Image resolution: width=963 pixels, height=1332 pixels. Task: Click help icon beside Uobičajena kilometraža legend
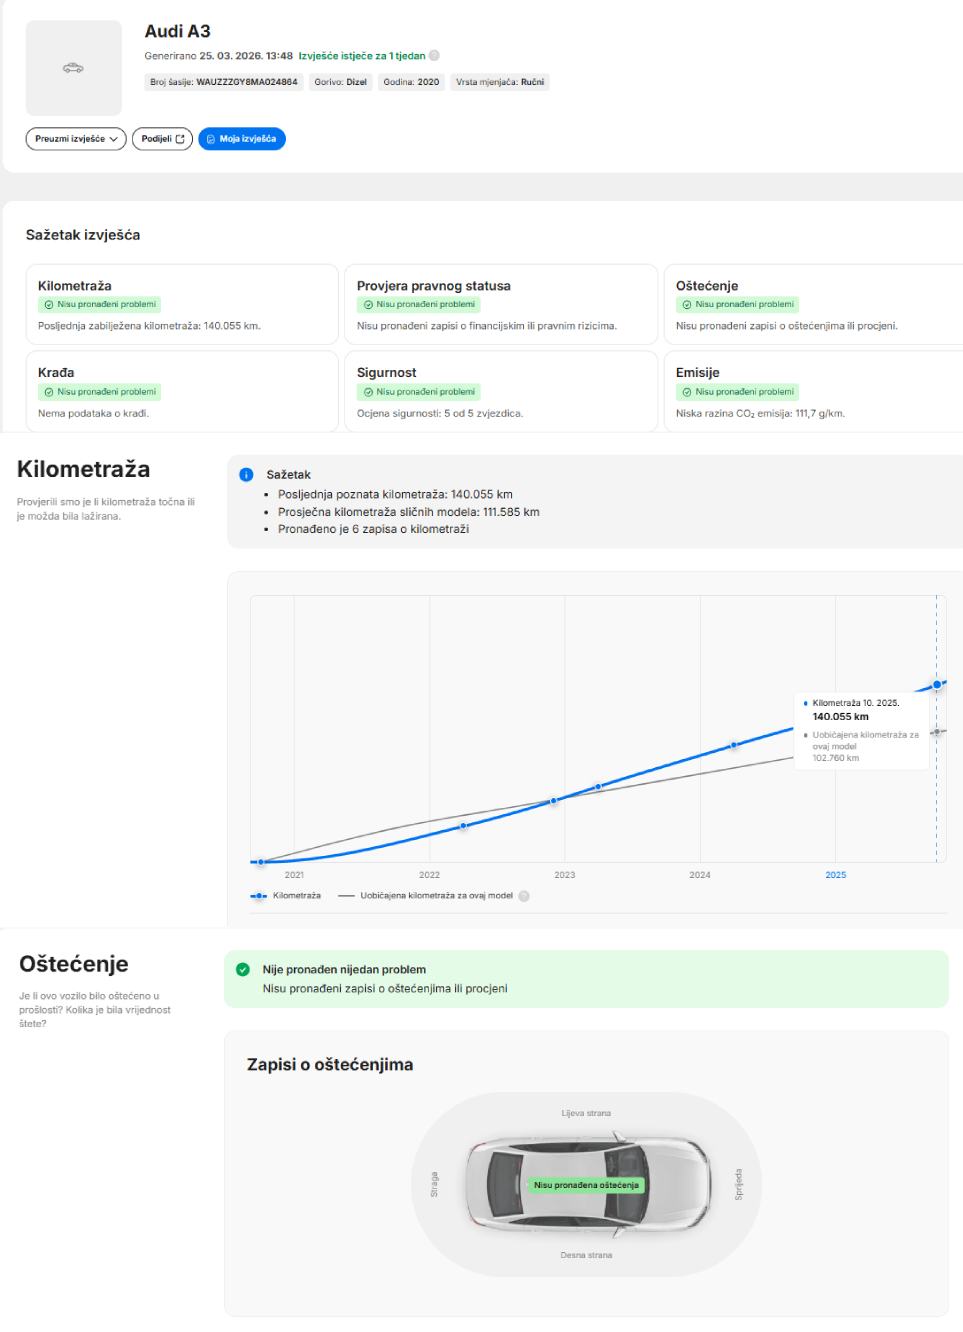[524, 896]
